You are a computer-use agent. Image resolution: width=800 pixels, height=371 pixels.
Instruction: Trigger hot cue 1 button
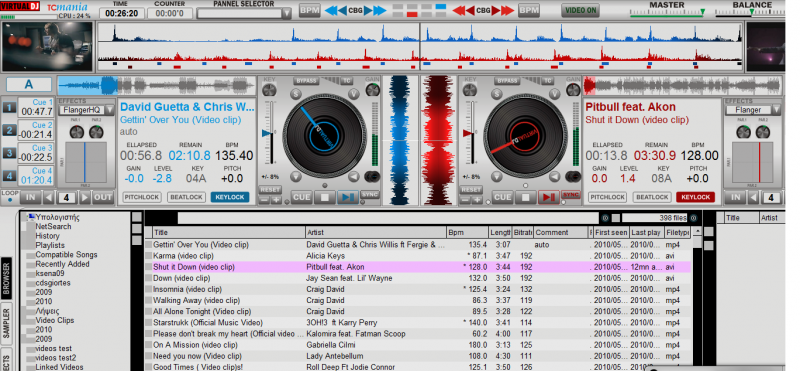(9, 107)
